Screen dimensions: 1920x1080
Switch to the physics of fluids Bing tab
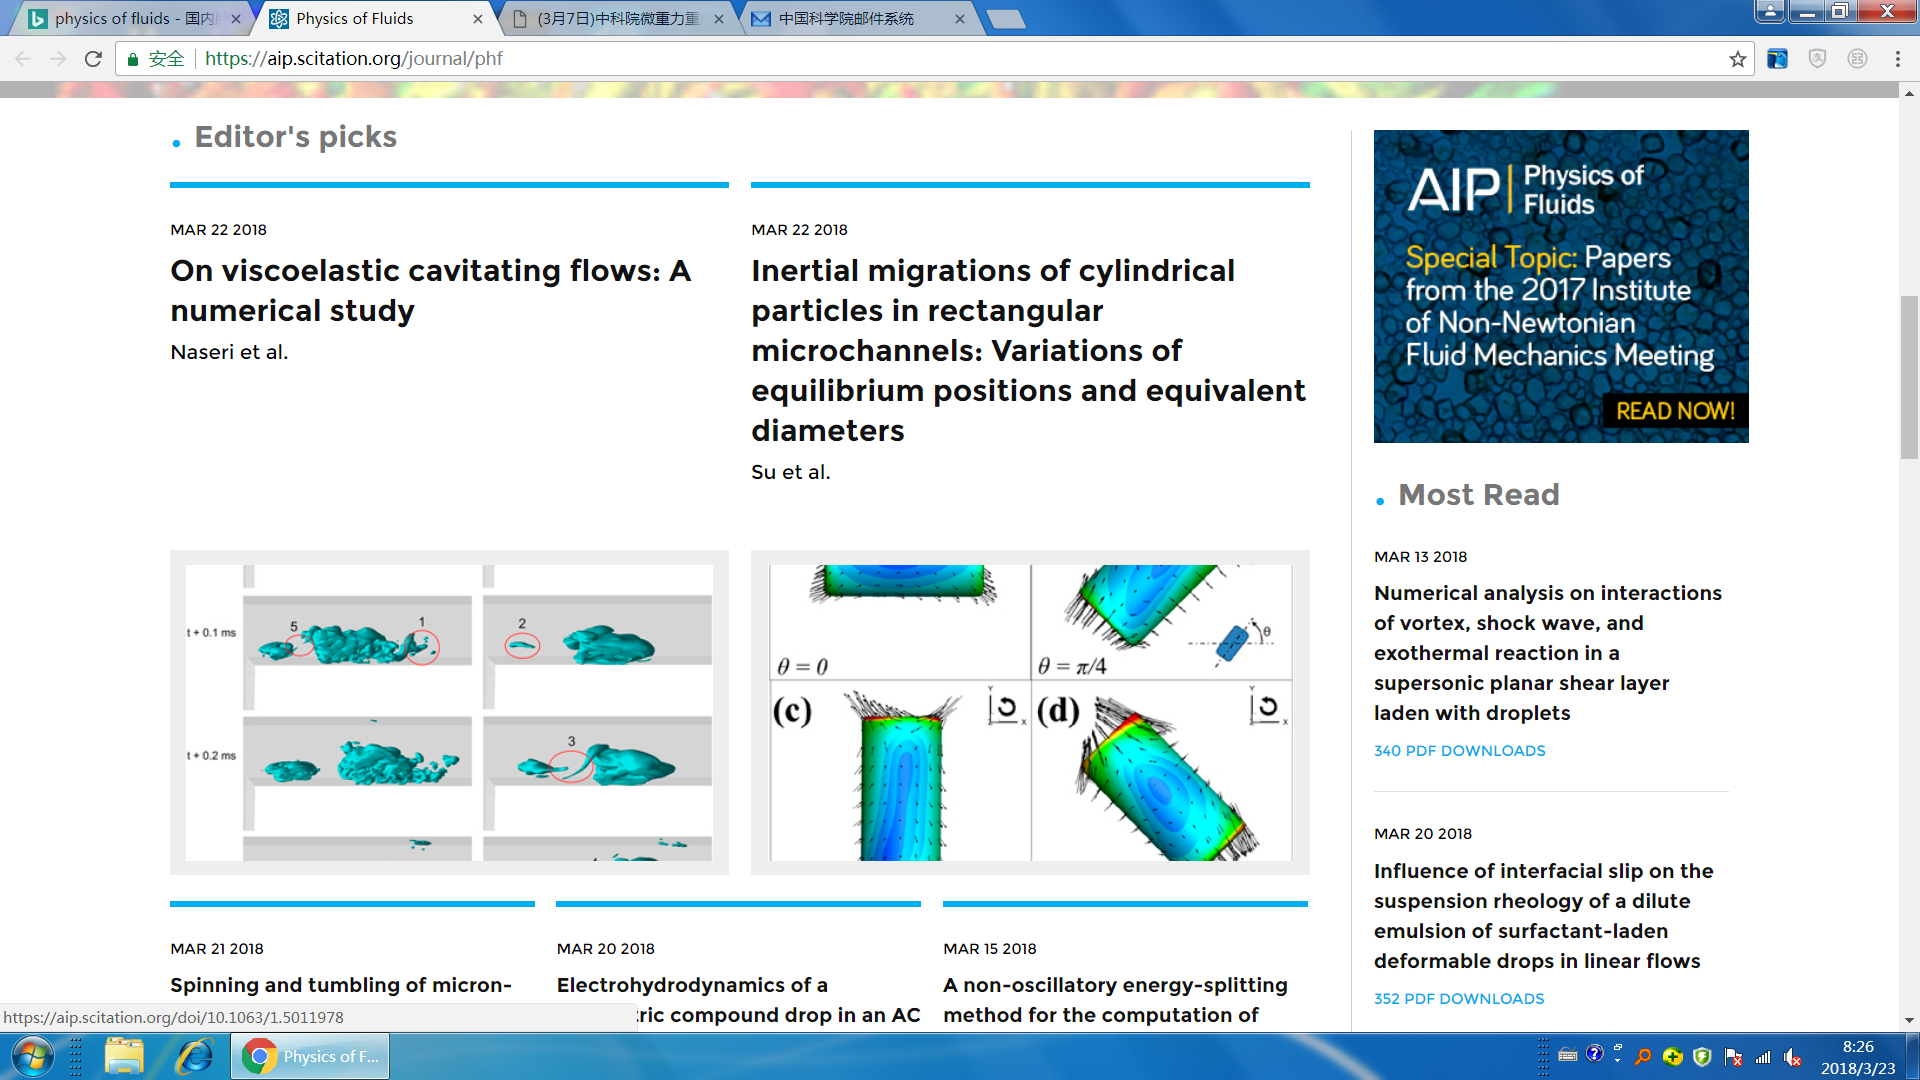[x=130, y=19]
